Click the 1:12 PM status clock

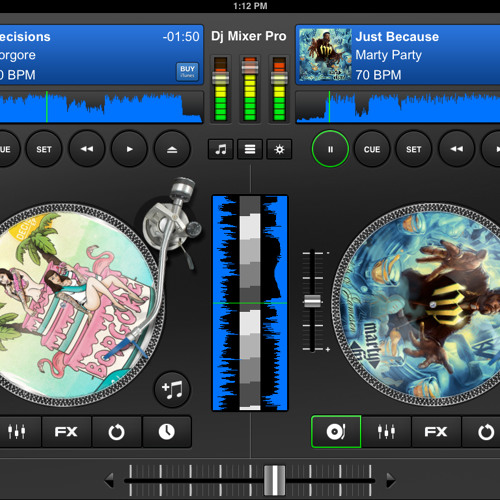250,6
